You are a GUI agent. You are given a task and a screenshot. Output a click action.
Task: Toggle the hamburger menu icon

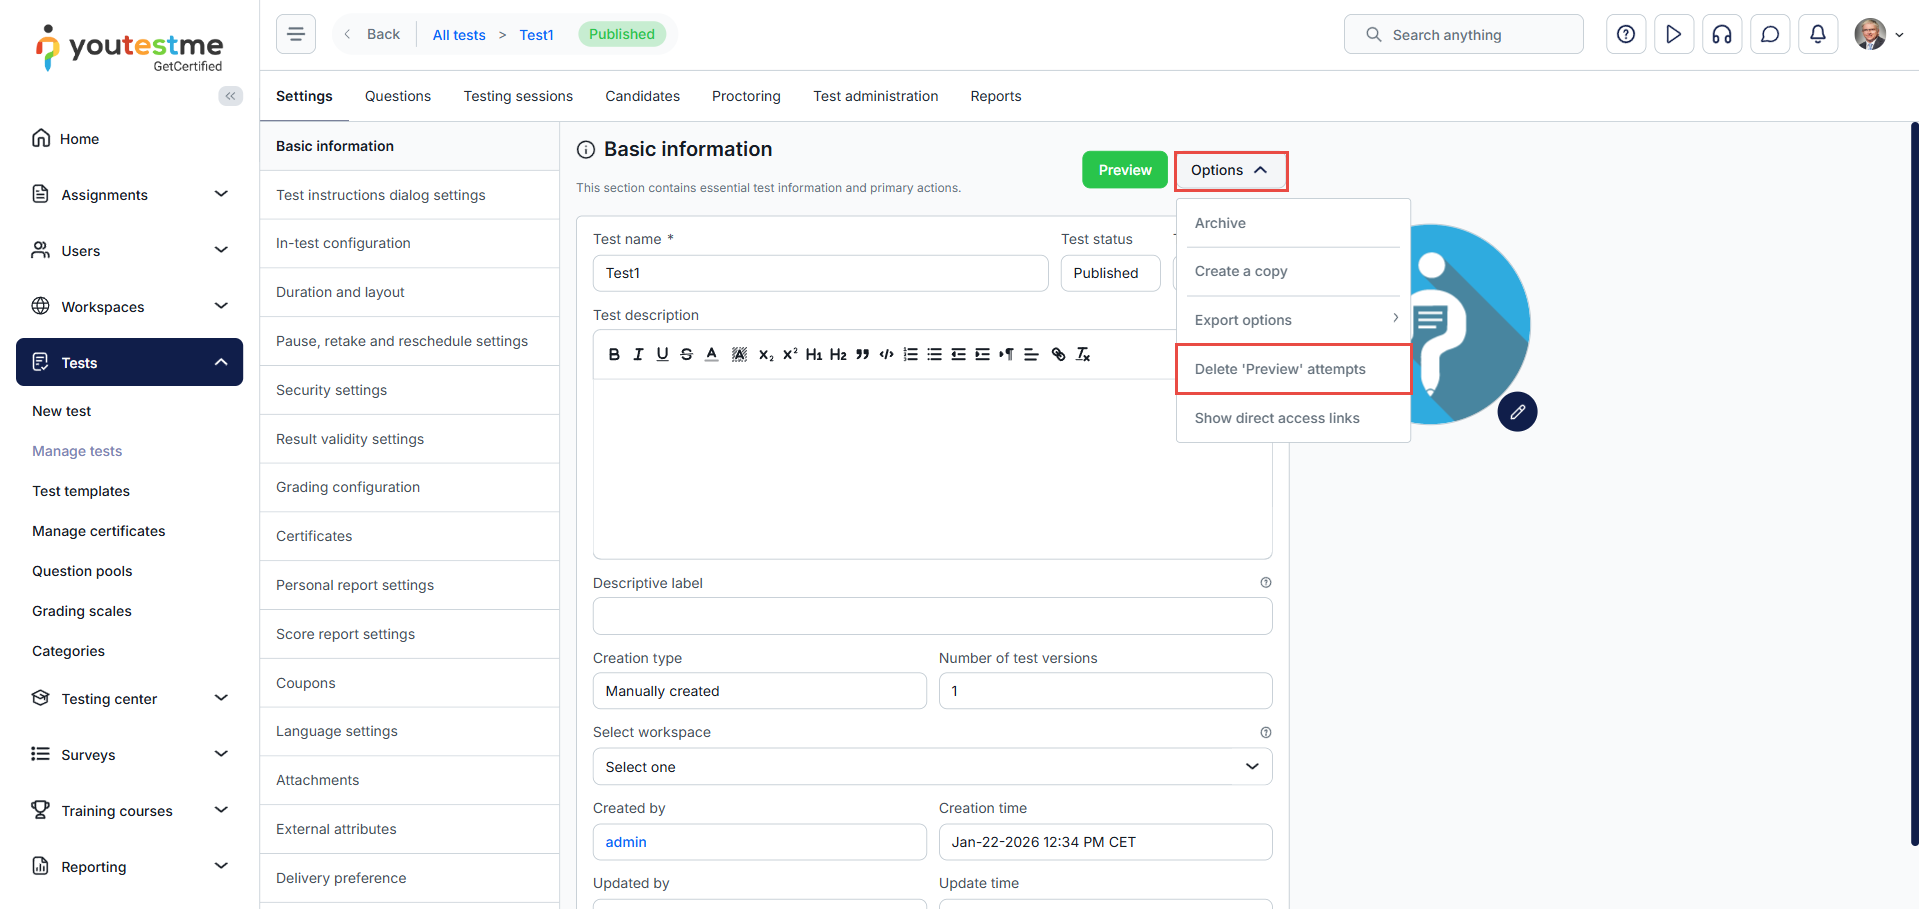tap(296, 34)
